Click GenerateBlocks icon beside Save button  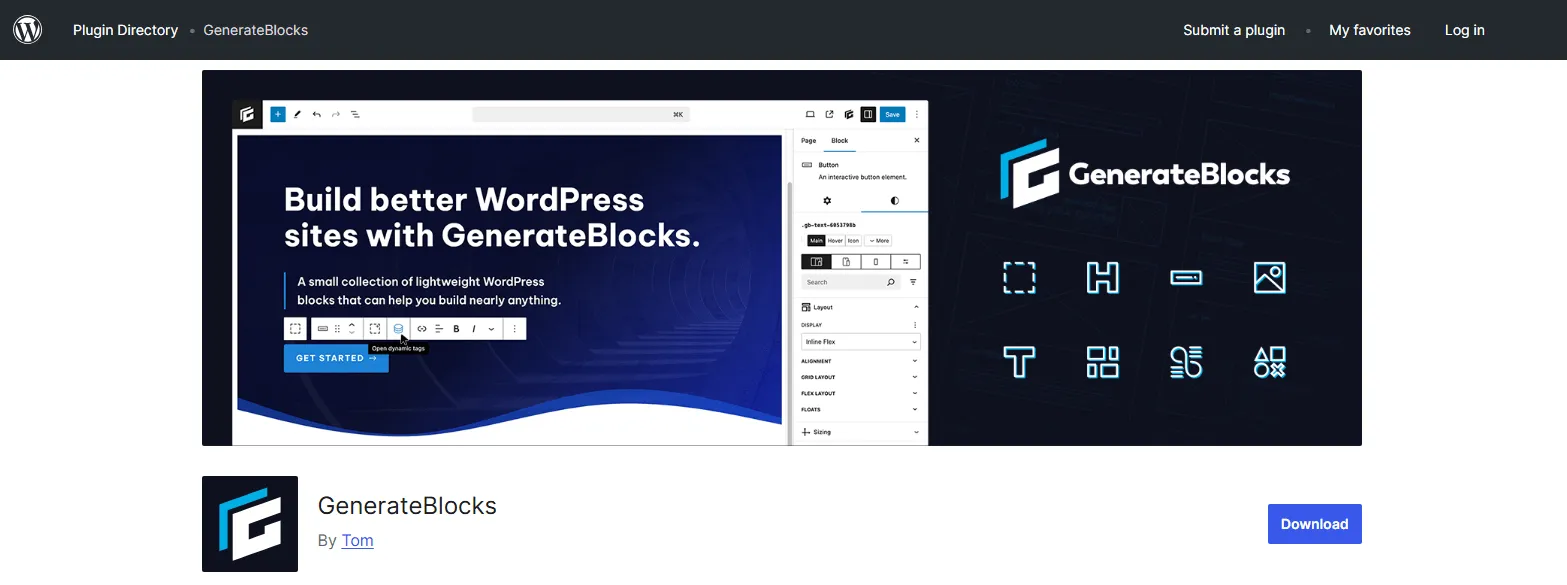848,114
